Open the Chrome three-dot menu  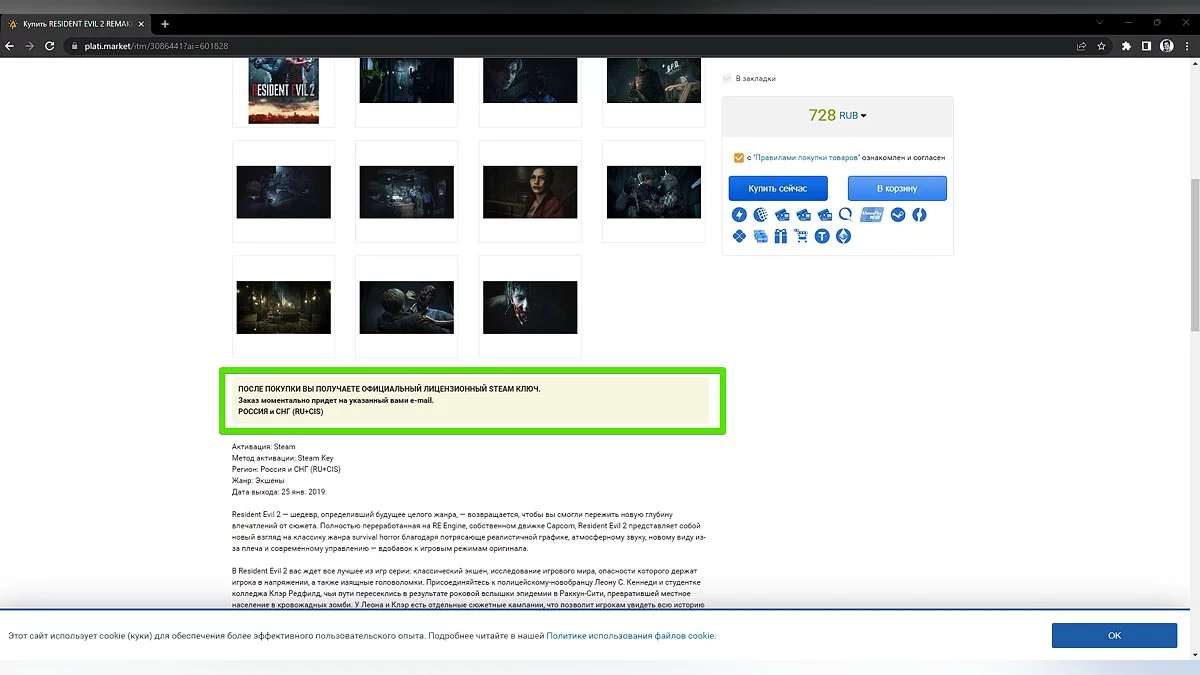pyautogui.click(x=1186, y=46)
